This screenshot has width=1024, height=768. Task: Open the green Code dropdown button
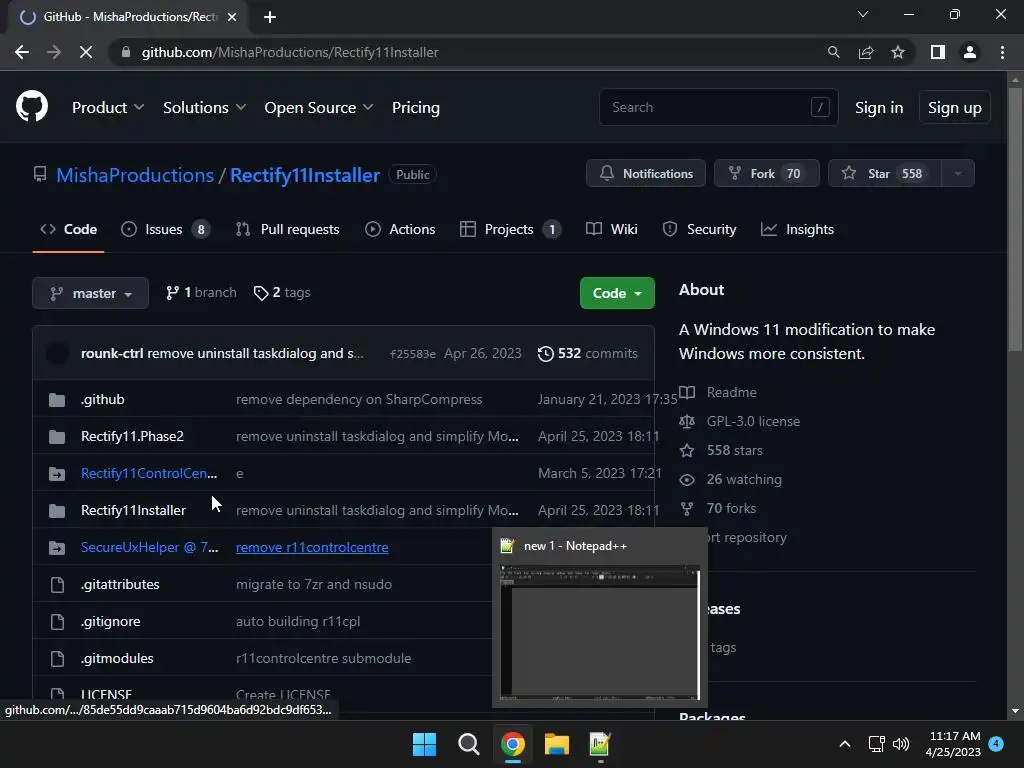coord(616,293)
